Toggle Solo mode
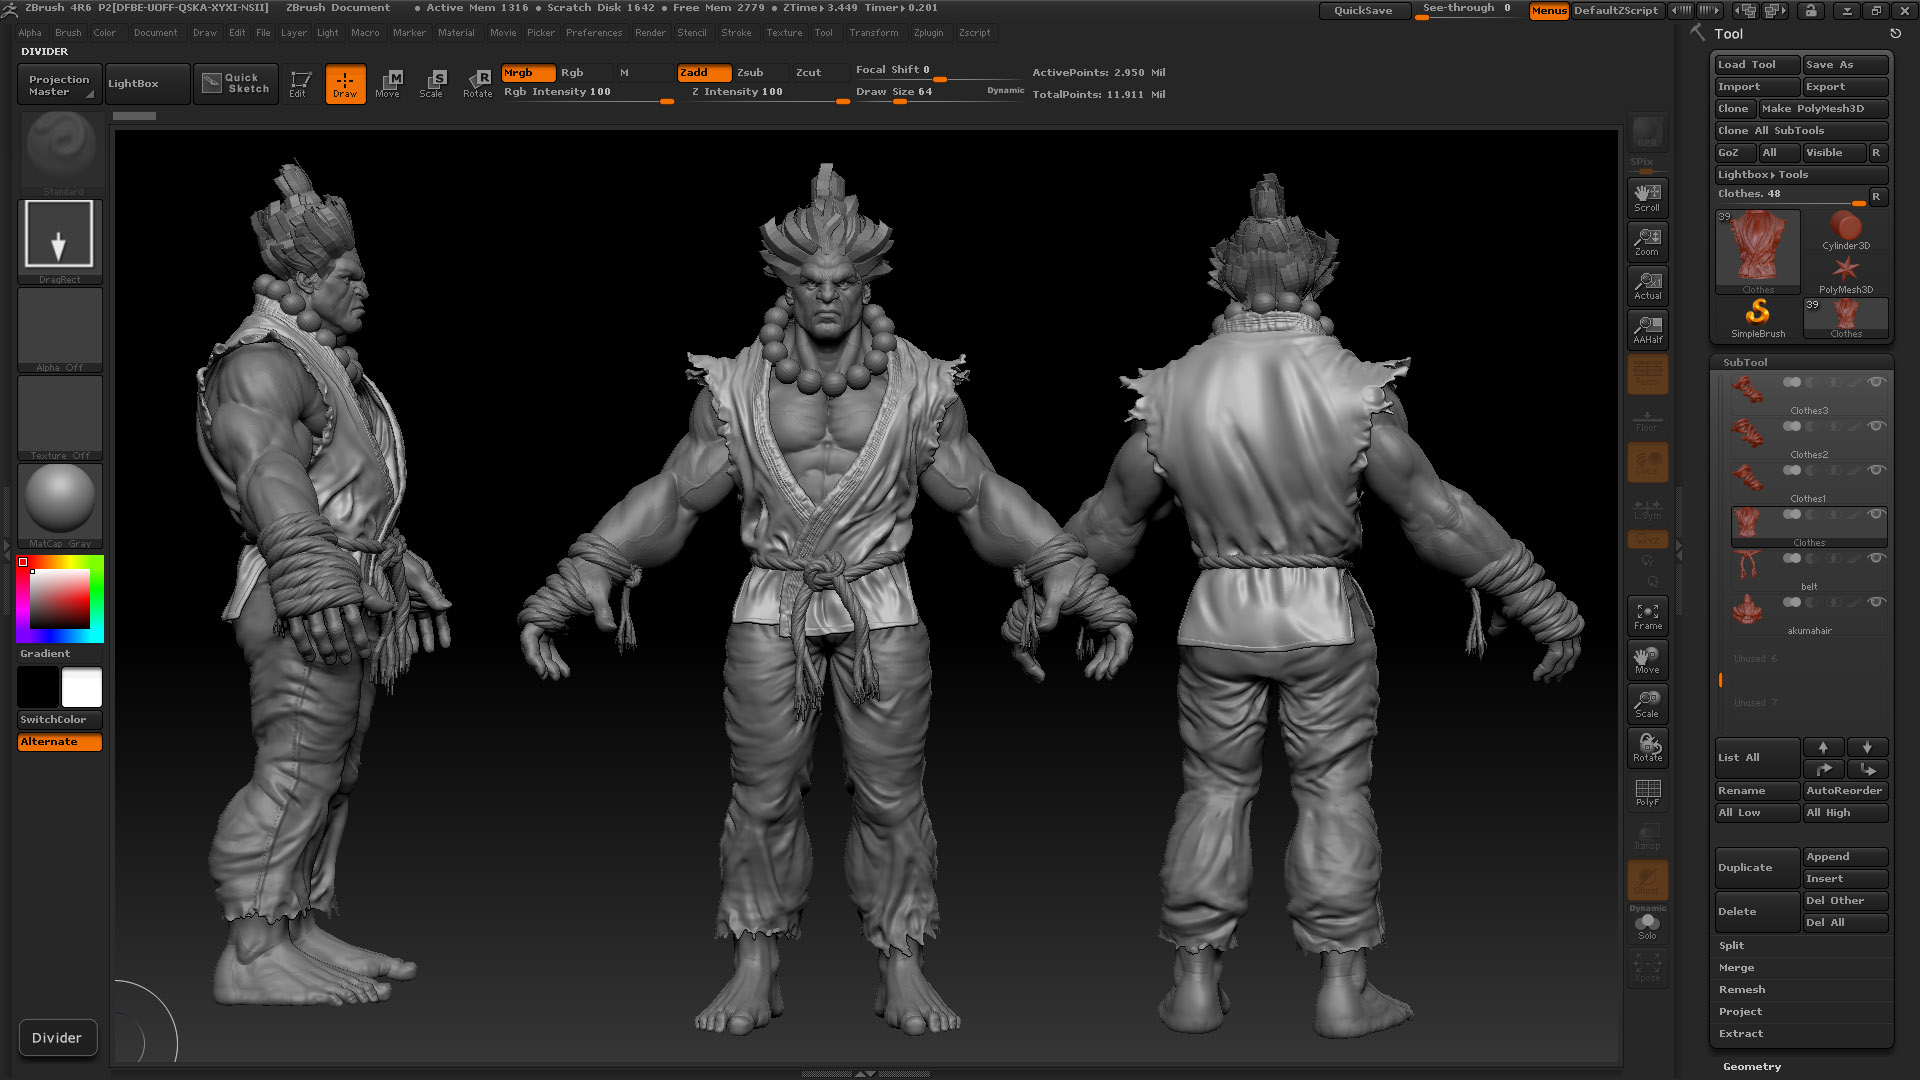The image size is (1920, 1080). [1647, 927]
